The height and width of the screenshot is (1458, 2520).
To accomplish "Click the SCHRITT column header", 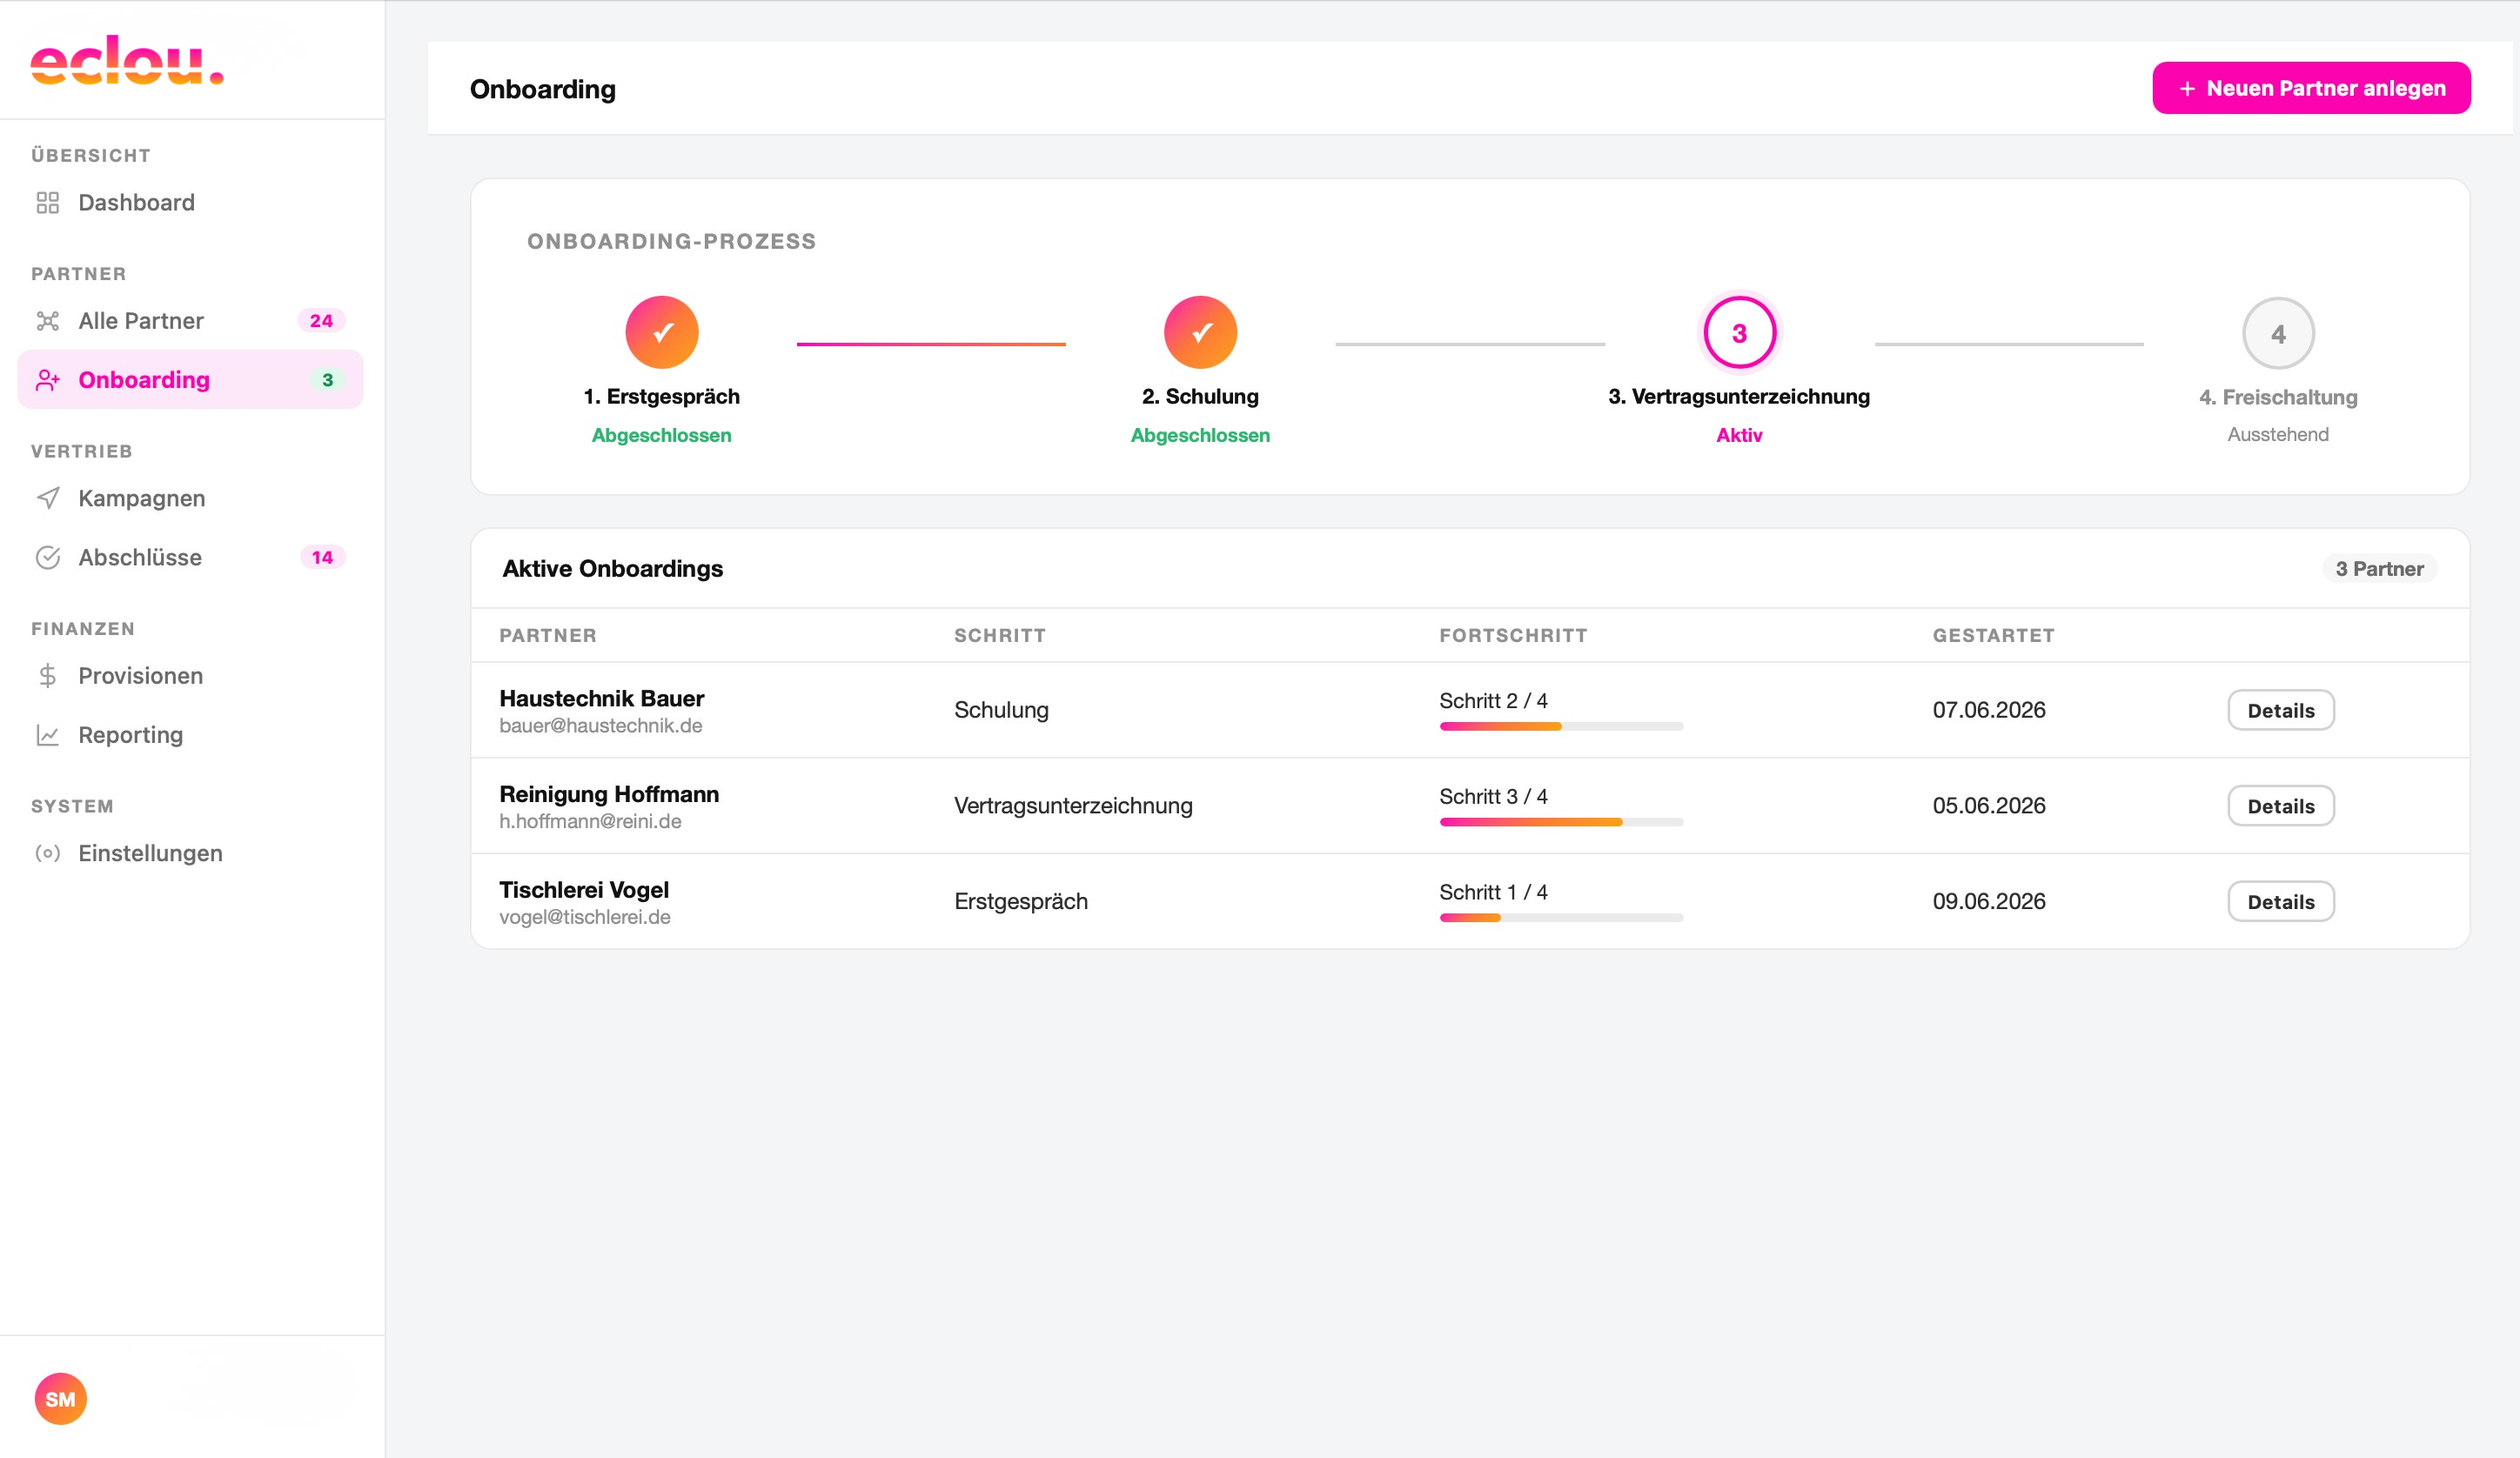I will coord(1000,636).
